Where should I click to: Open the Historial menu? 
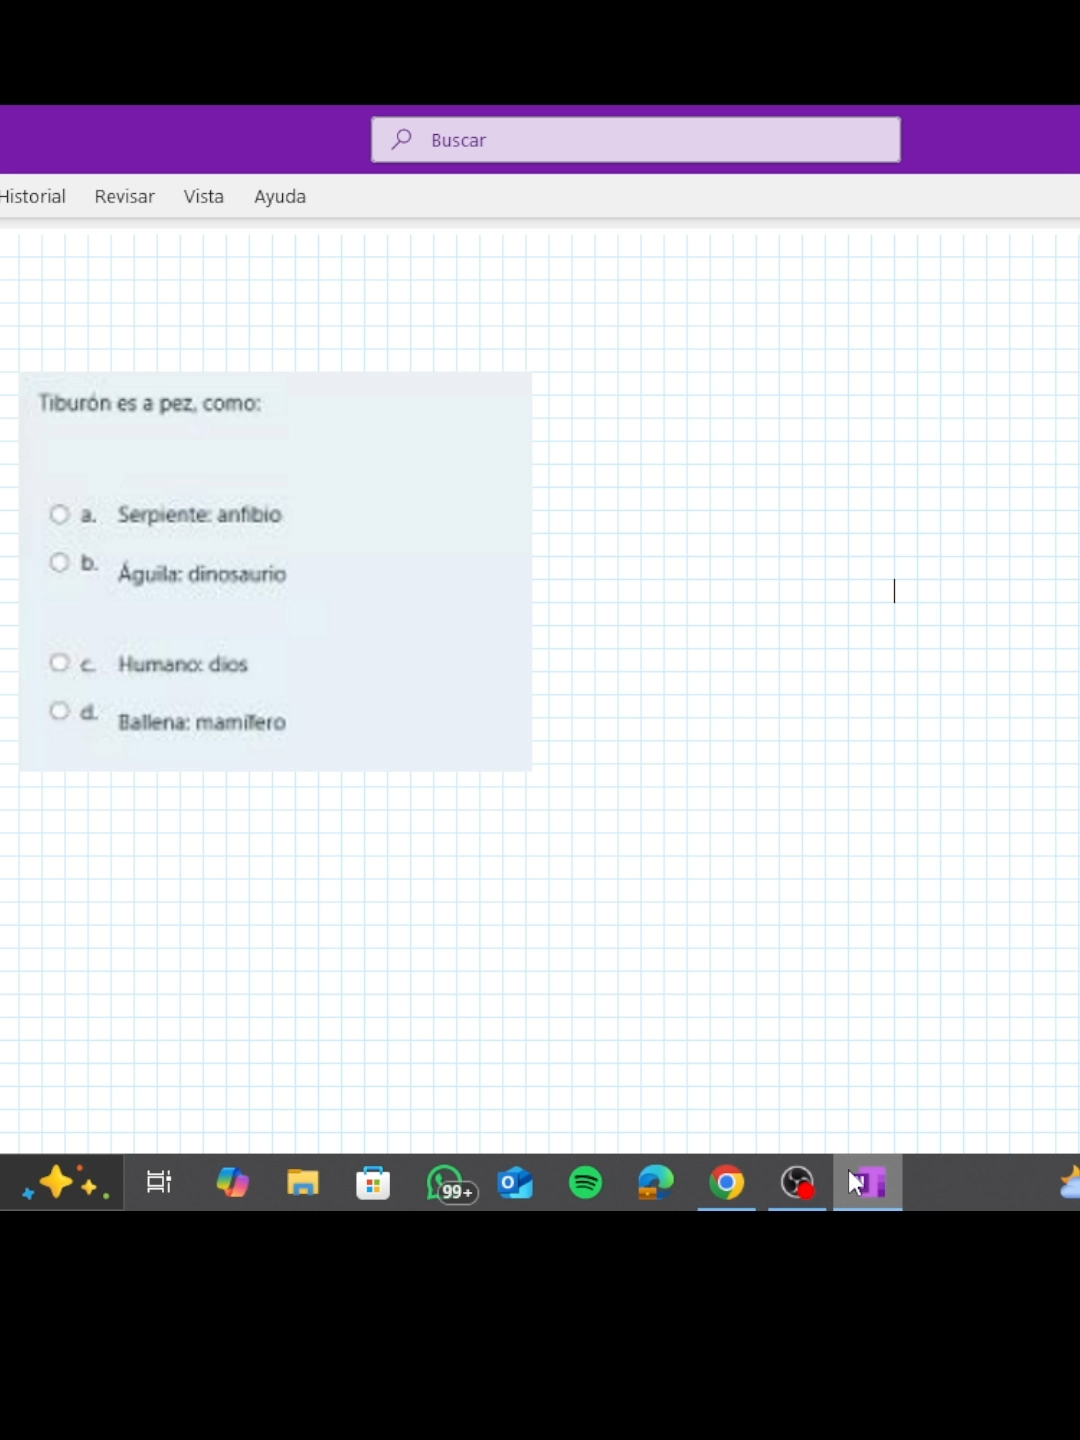pyautogui.click(x=32, y=196)
